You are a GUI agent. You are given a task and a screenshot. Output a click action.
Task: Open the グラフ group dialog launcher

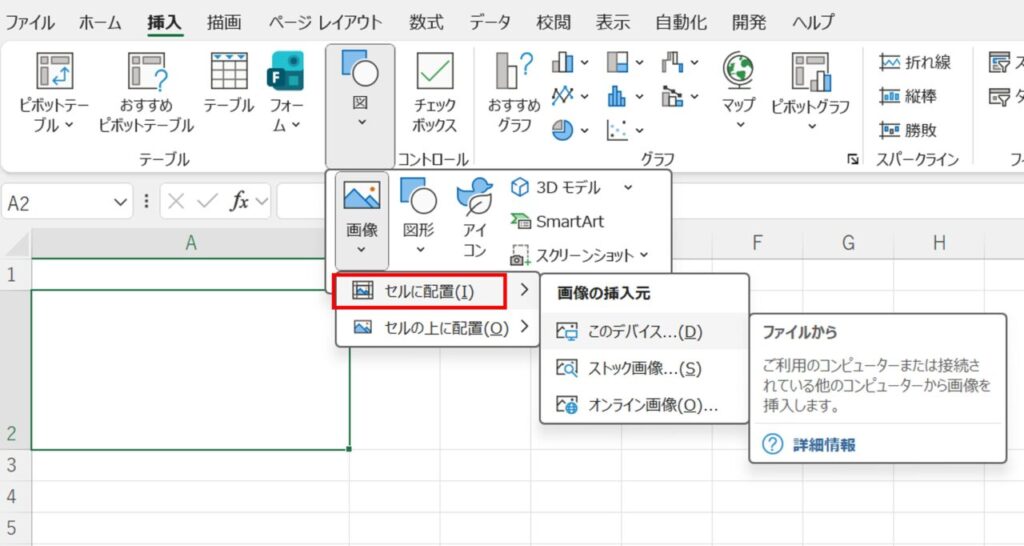pyautogui.click(x=852, y=159)
